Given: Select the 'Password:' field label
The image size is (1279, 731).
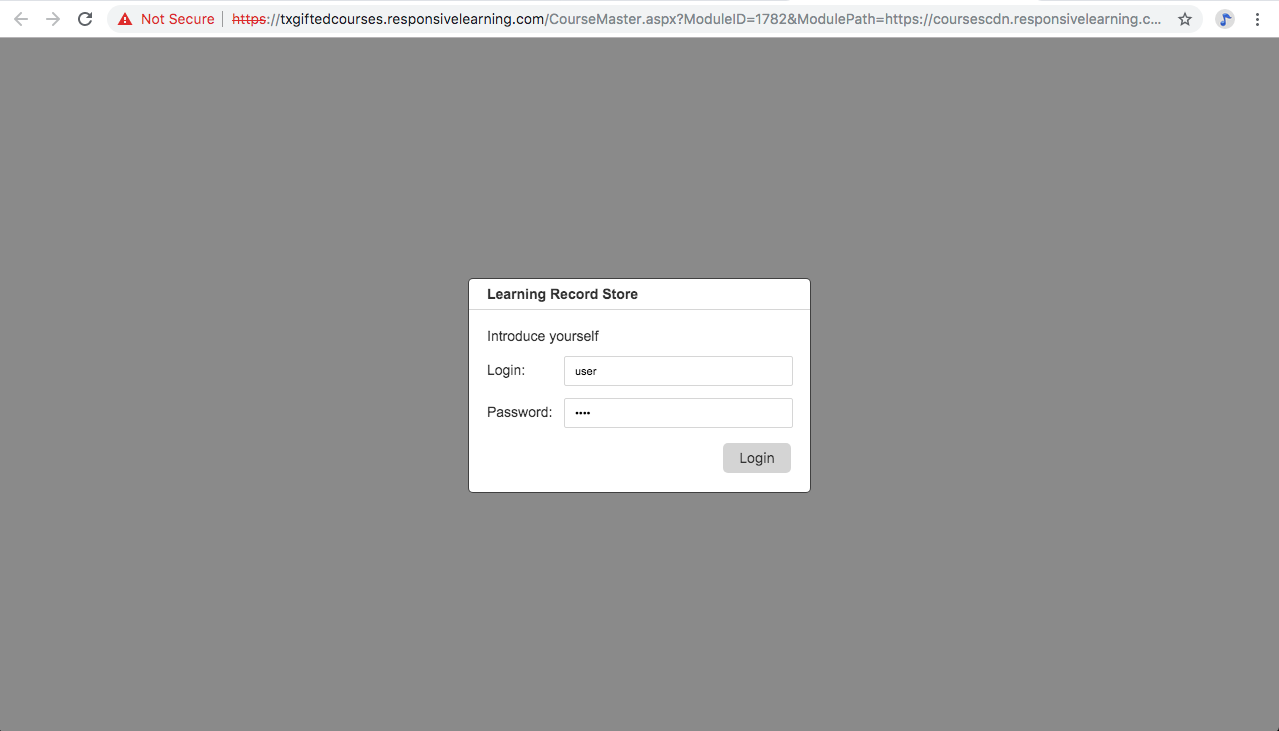Looking at the screenshot, I should point(519,412).
